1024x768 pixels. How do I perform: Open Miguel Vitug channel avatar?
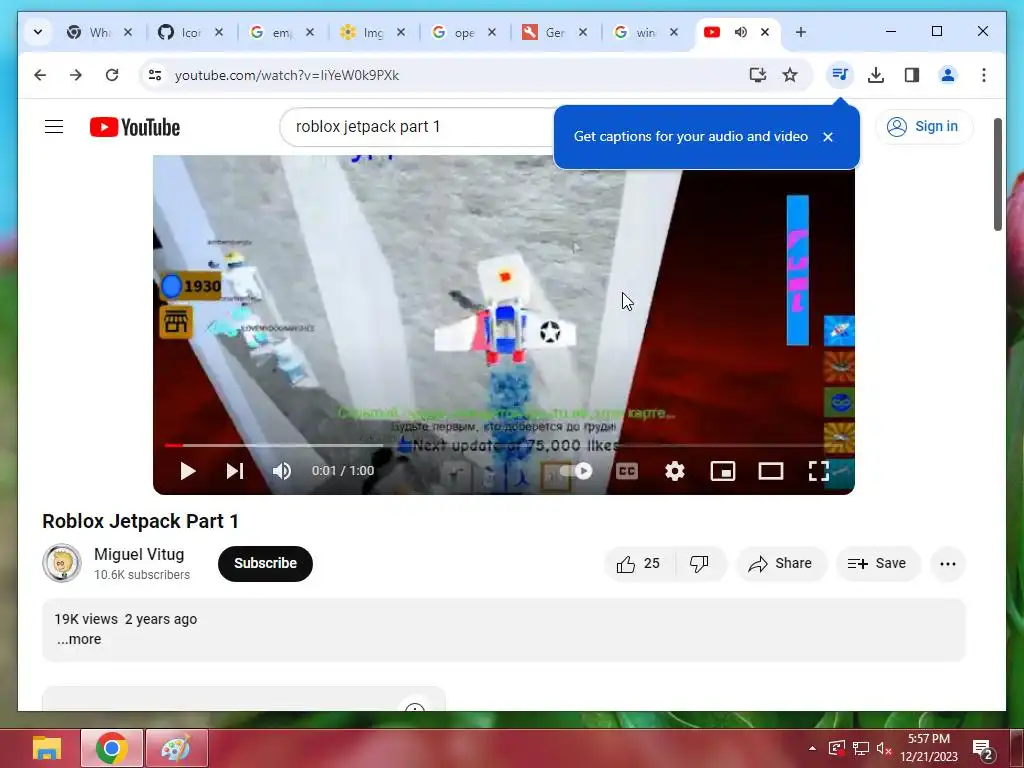[62, 563]
